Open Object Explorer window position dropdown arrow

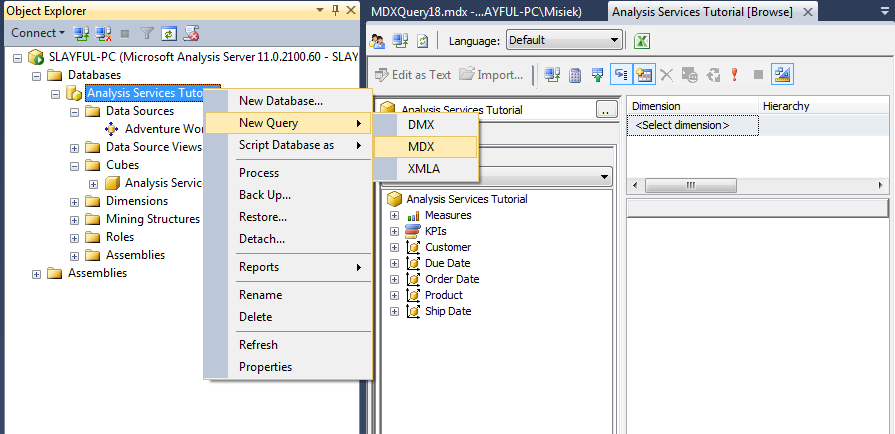[x=320, y=10]
